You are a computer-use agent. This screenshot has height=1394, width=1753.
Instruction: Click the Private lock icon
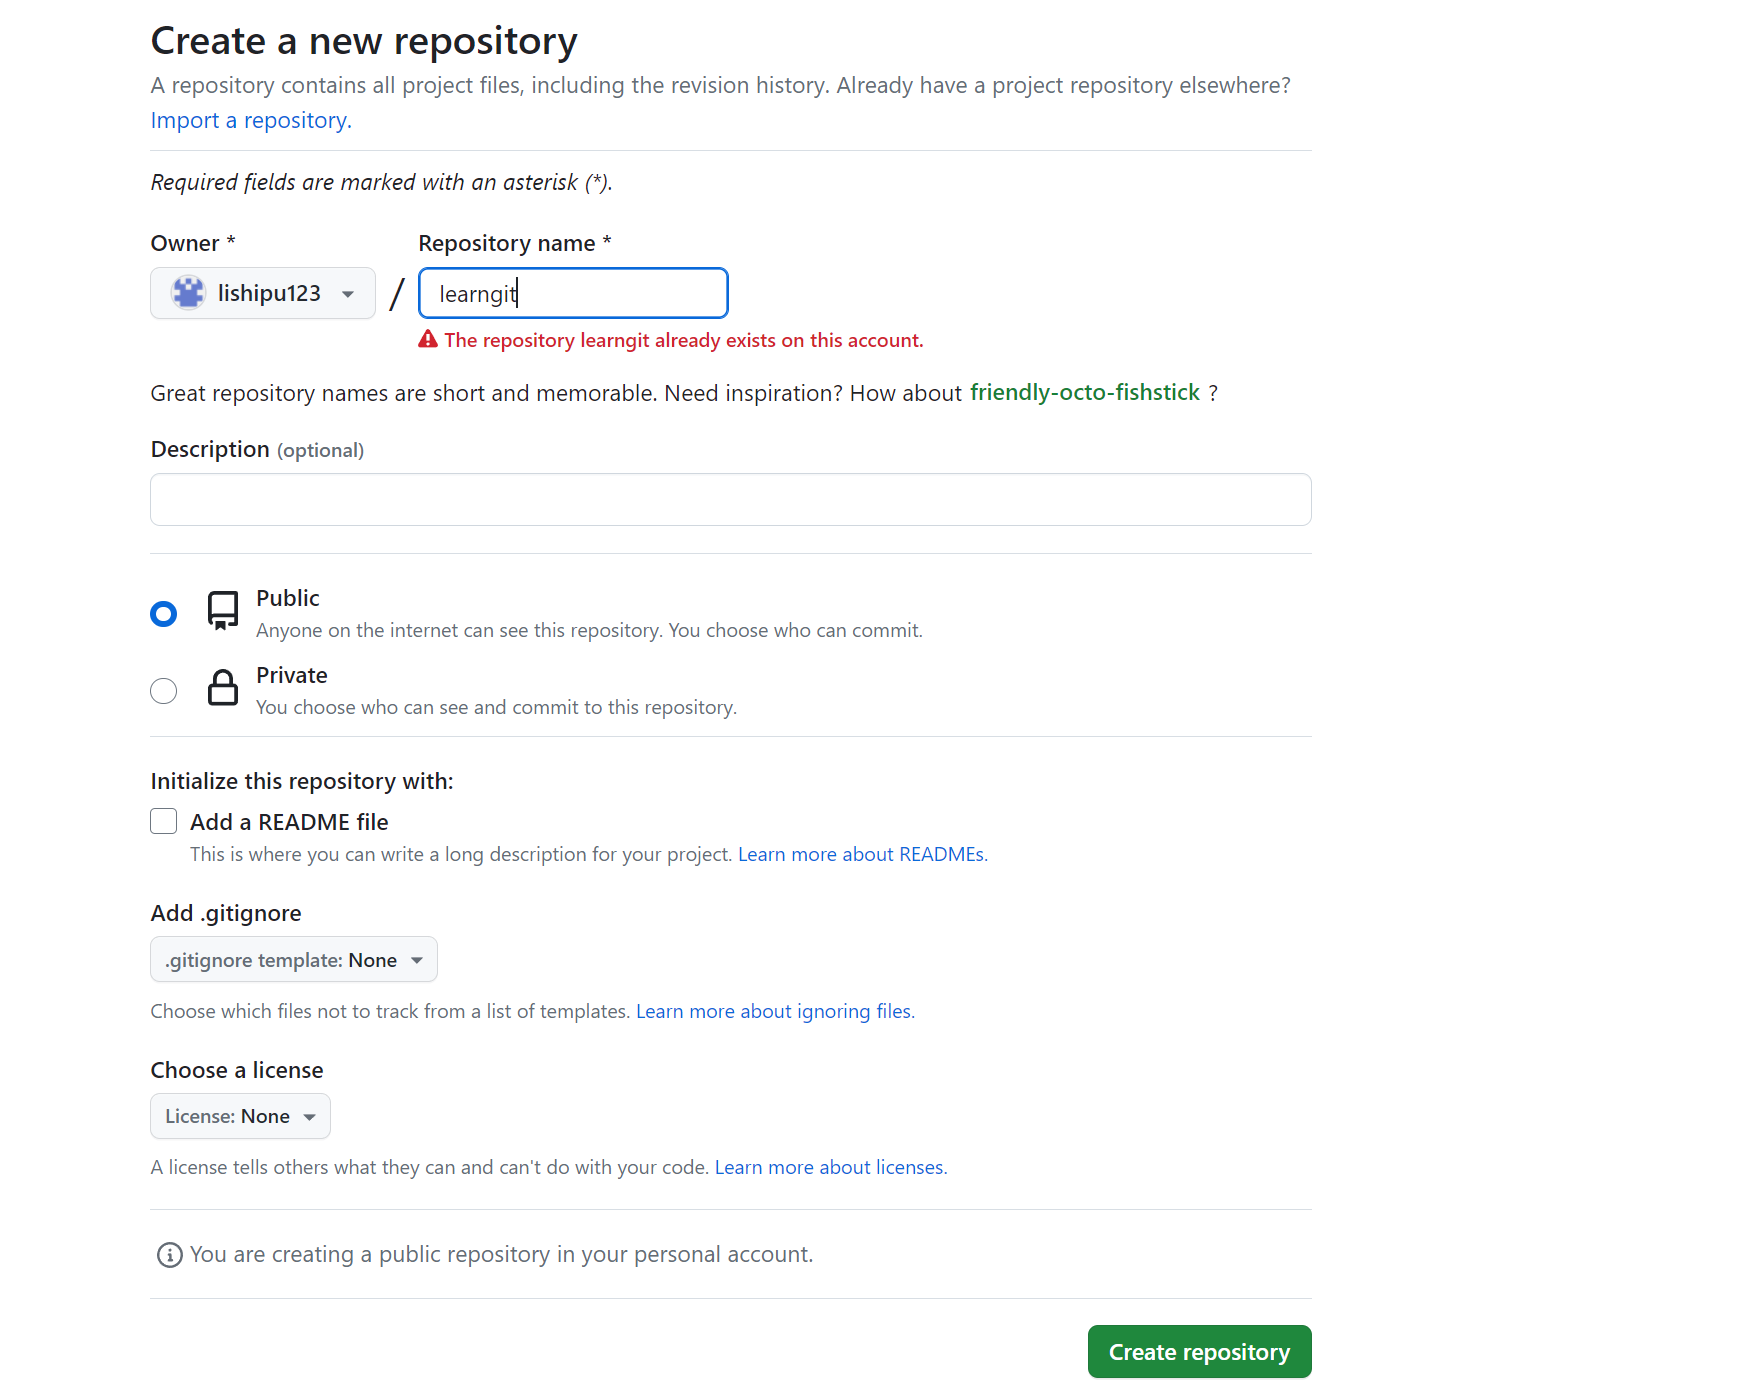pos(222,688)
